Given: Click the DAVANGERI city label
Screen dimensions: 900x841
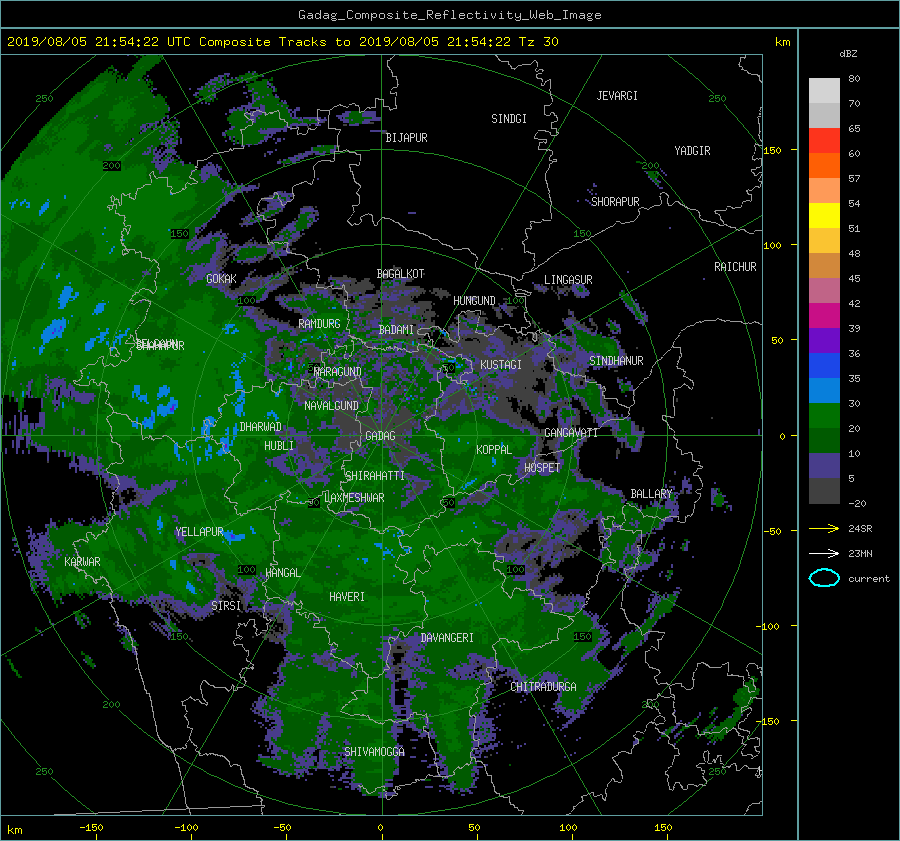Looking at the screenshot, I should 447,638.
